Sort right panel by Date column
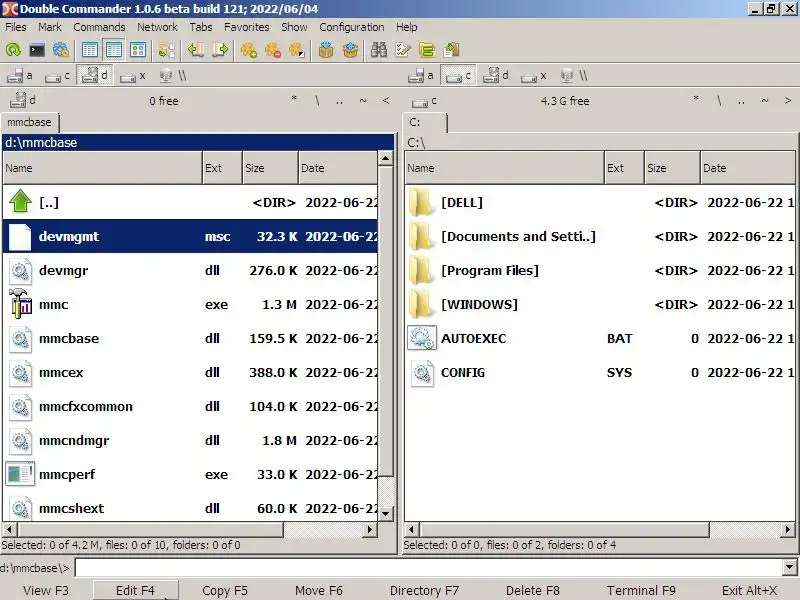Image resolution: width=800 pixels, height=600 pixels. [x=747, y=168]
